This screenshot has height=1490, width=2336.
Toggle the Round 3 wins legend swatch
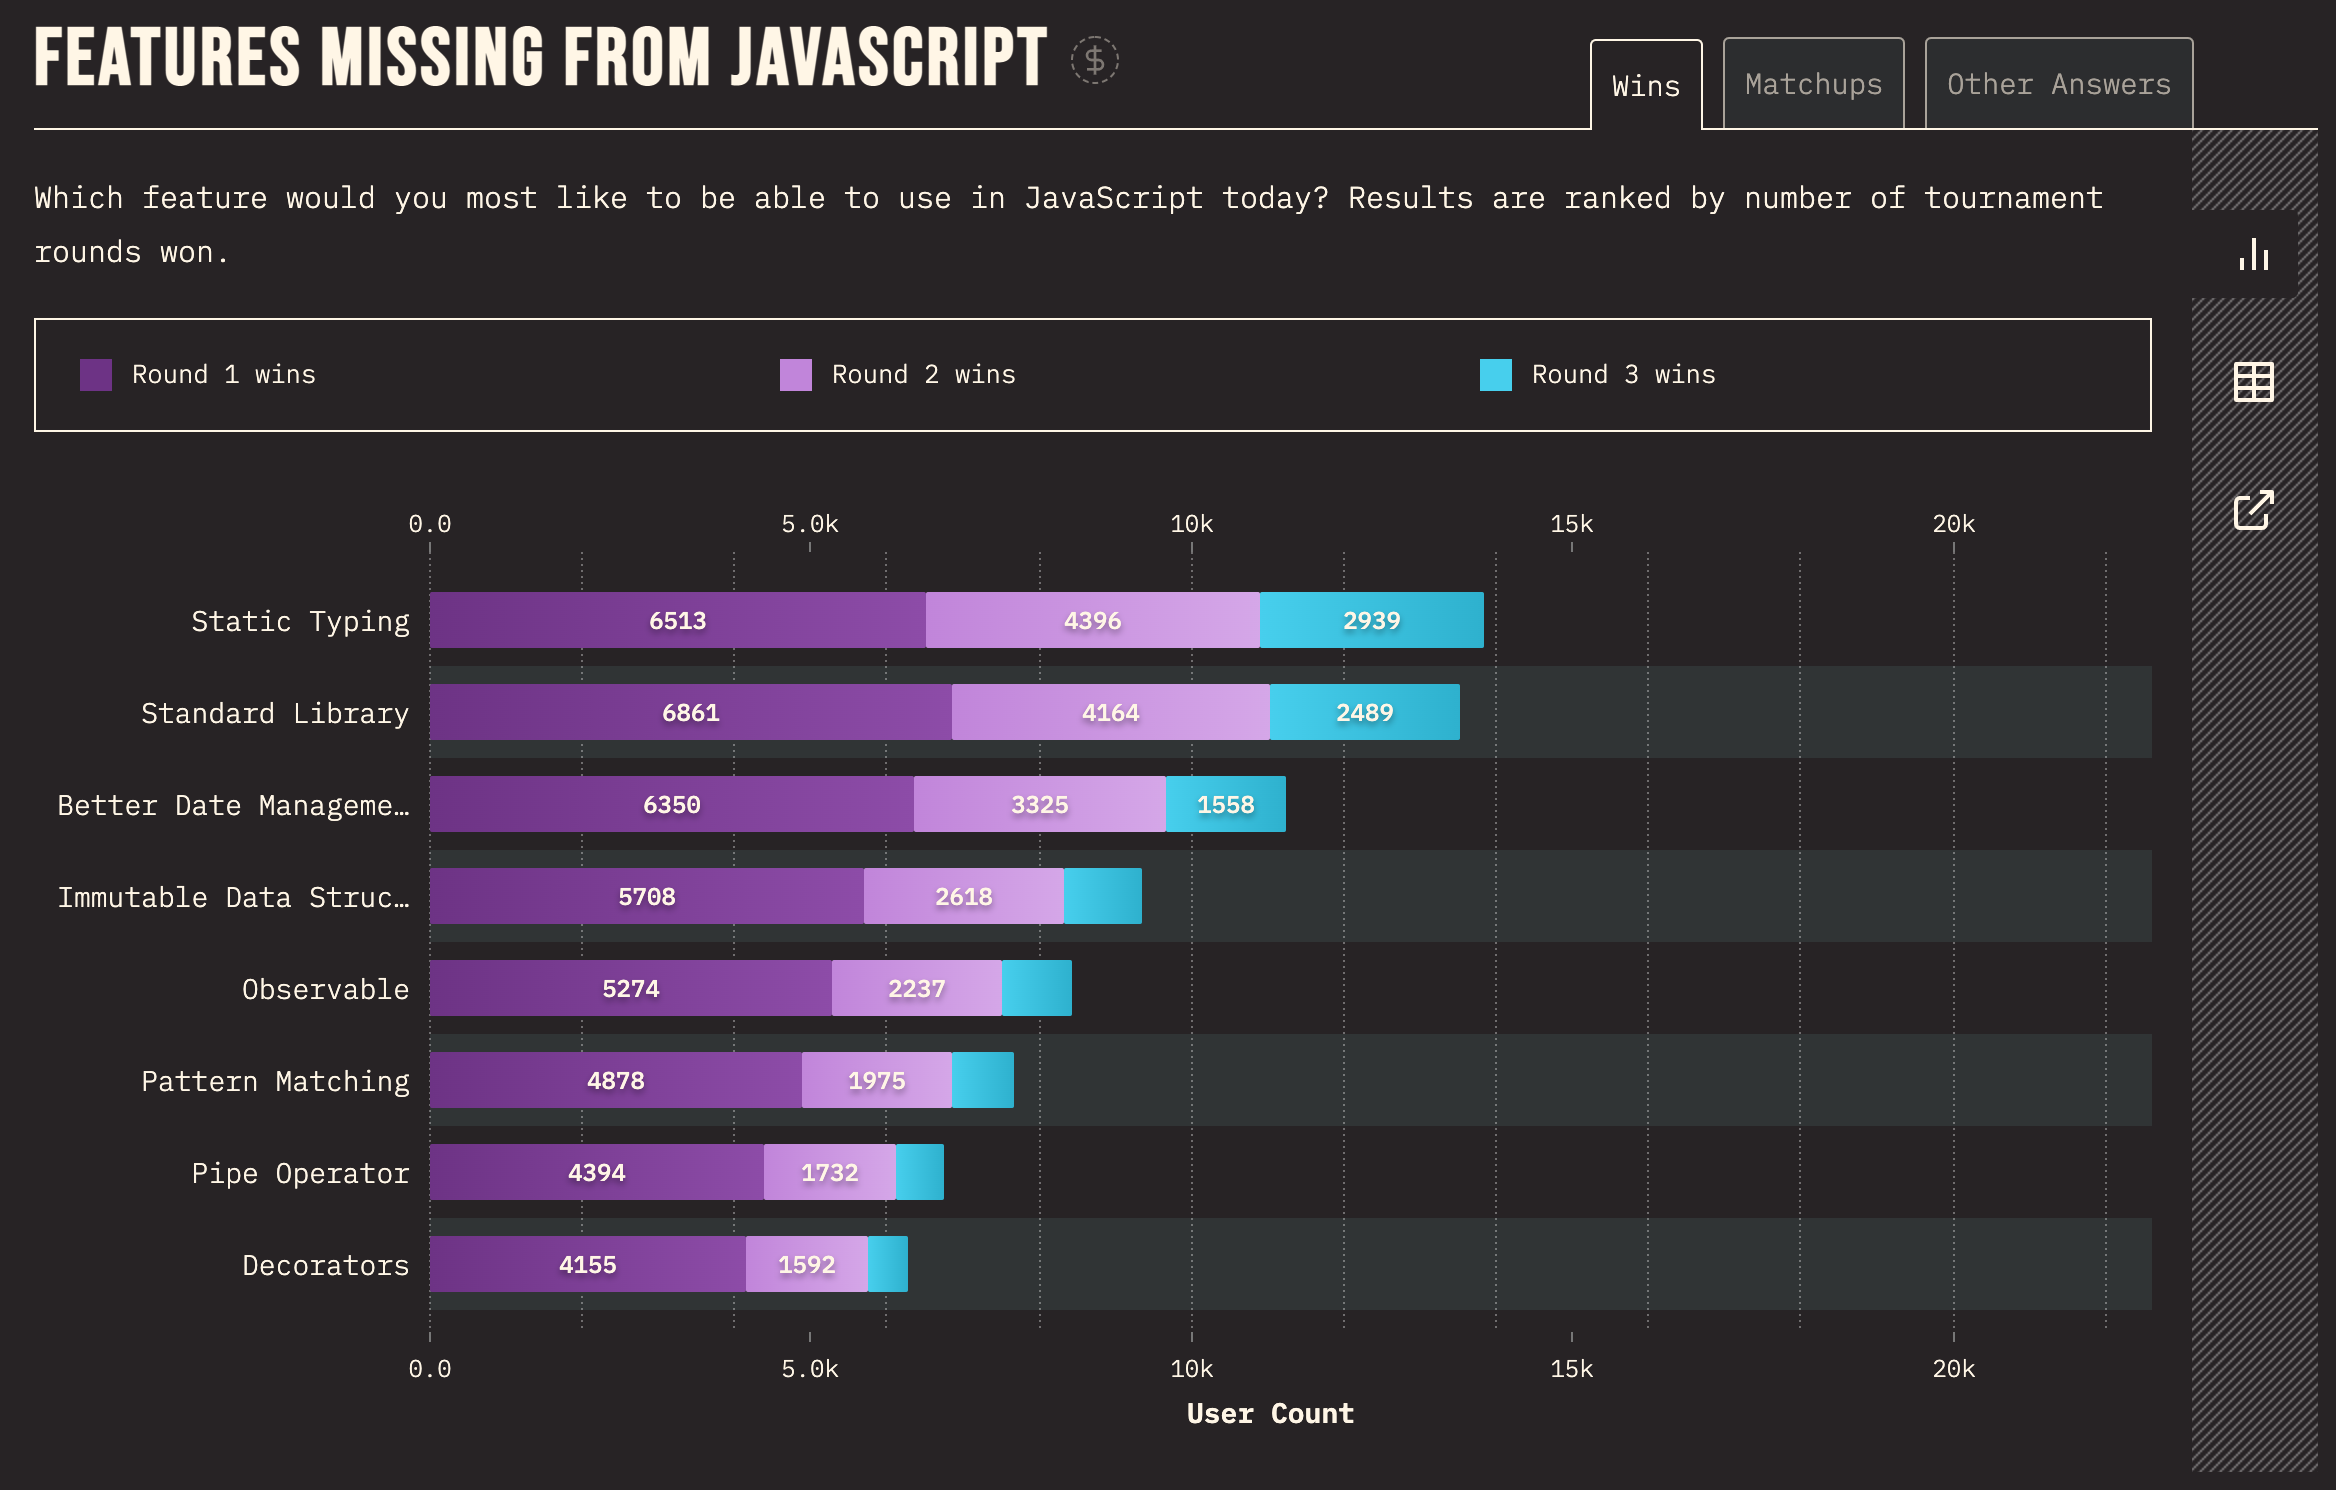[1496, 375]
